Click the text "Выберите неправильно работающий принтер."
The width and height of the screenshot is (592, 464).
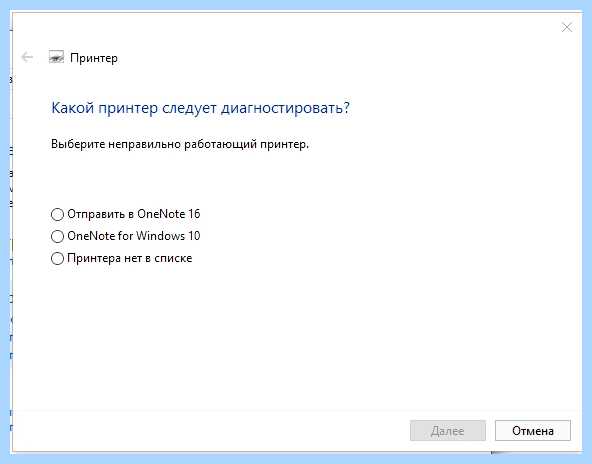coord(180,144)
